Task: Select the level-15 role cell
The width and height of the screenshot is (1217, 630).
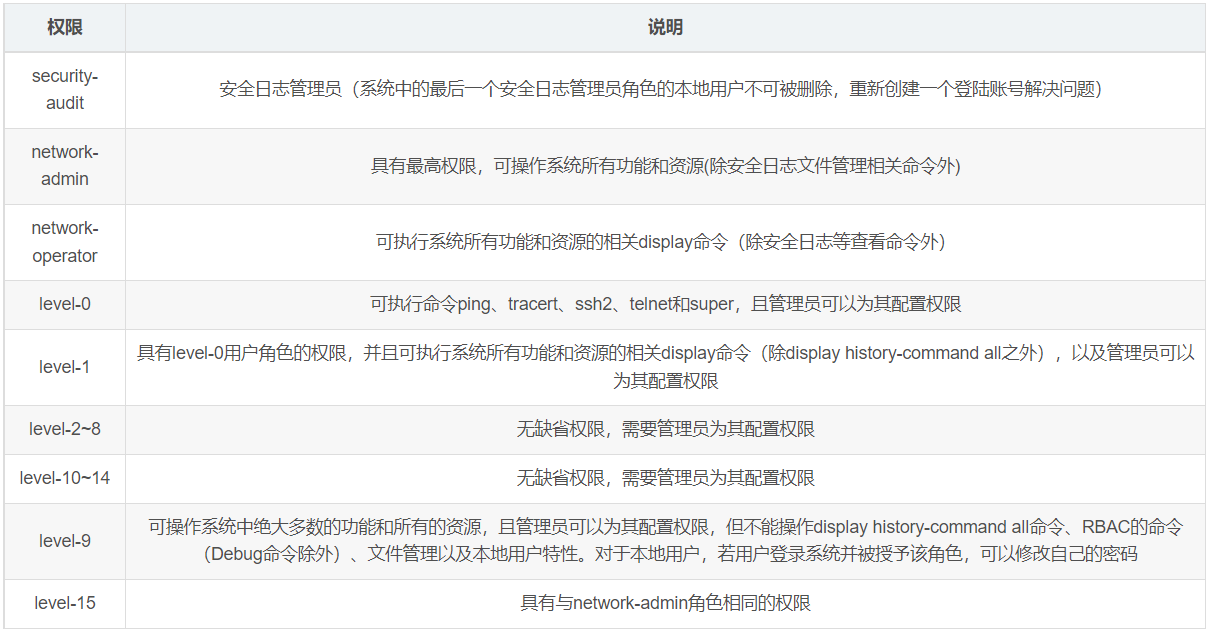Action: click(65, 603)
